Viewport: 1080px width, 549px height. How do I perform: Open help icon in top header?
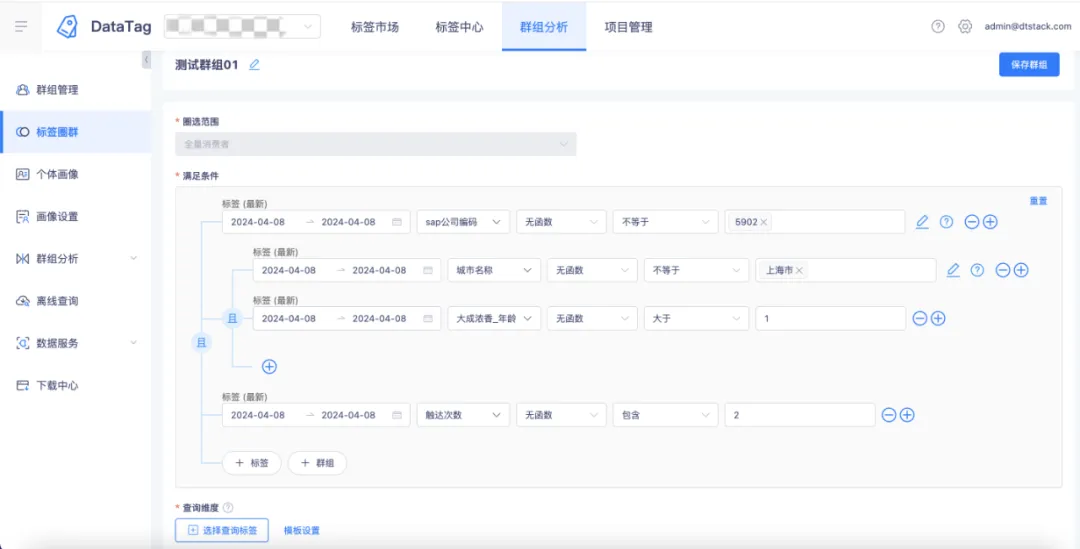point(937,26)
